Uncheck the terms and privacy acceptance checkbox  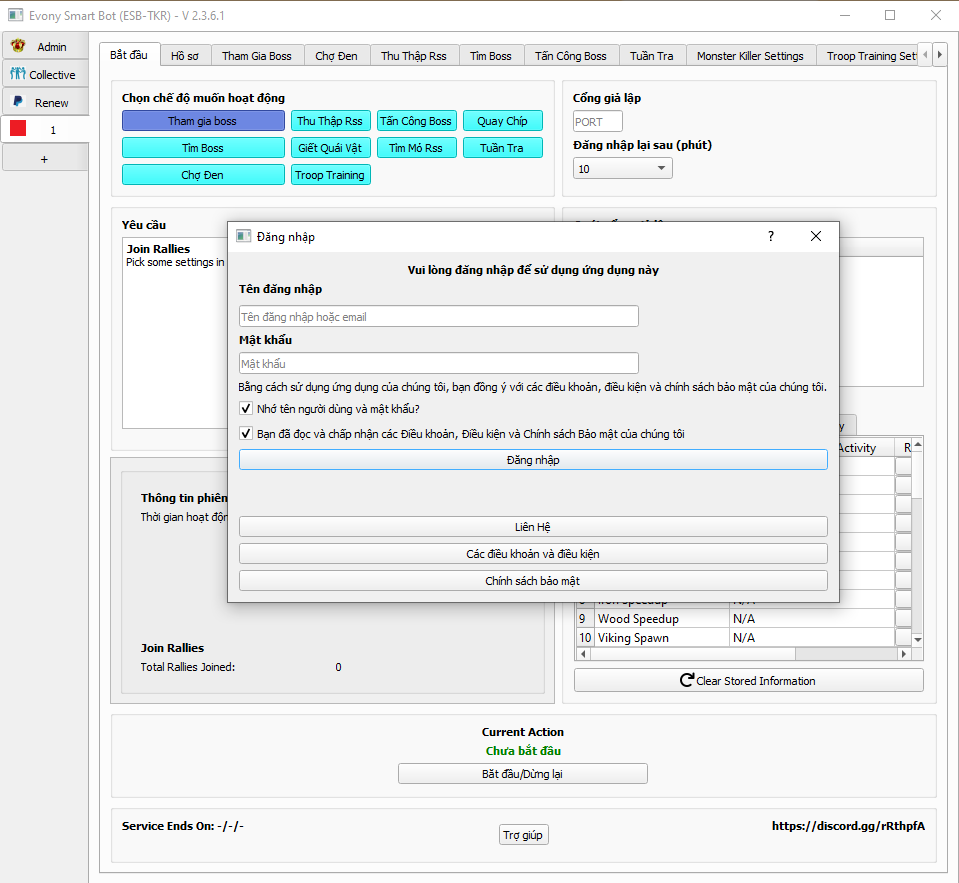(246, 434)
